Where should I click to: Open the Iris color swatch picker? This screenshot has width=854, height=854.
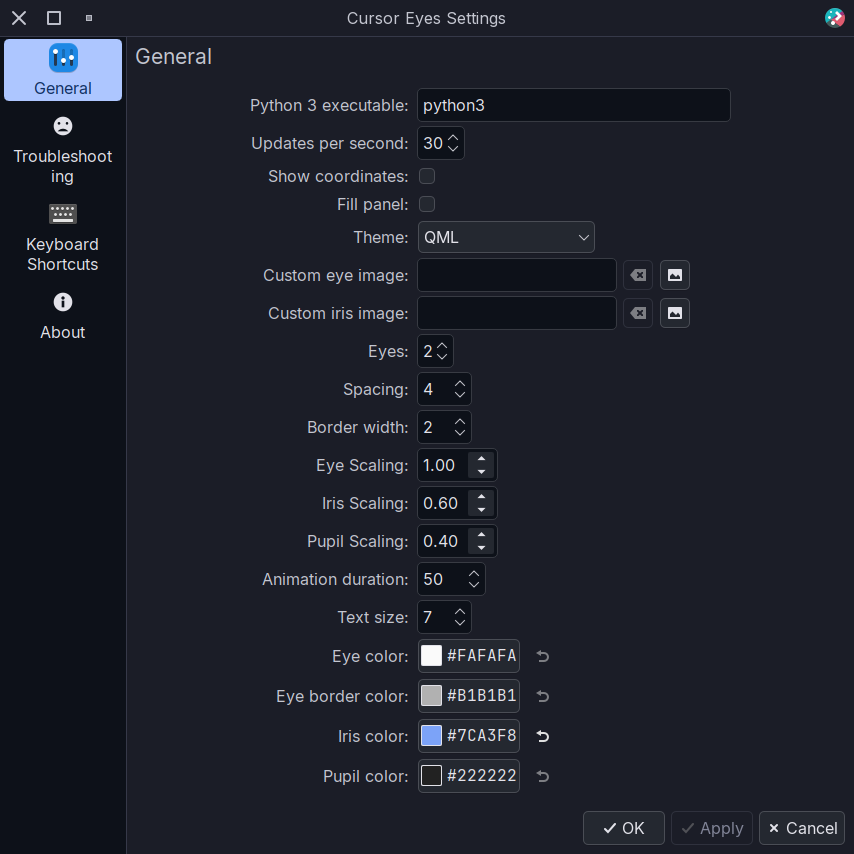[431, 736]
